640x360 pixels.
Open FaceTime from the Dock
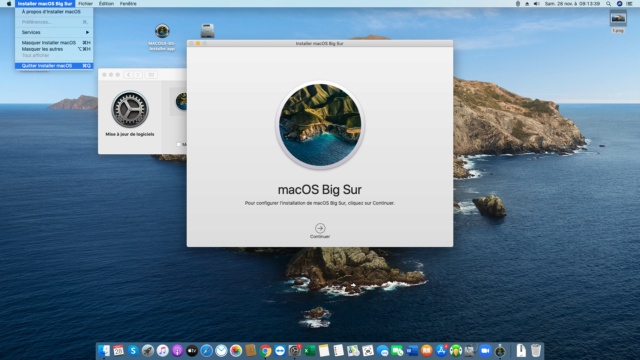[x=397, y=351]
